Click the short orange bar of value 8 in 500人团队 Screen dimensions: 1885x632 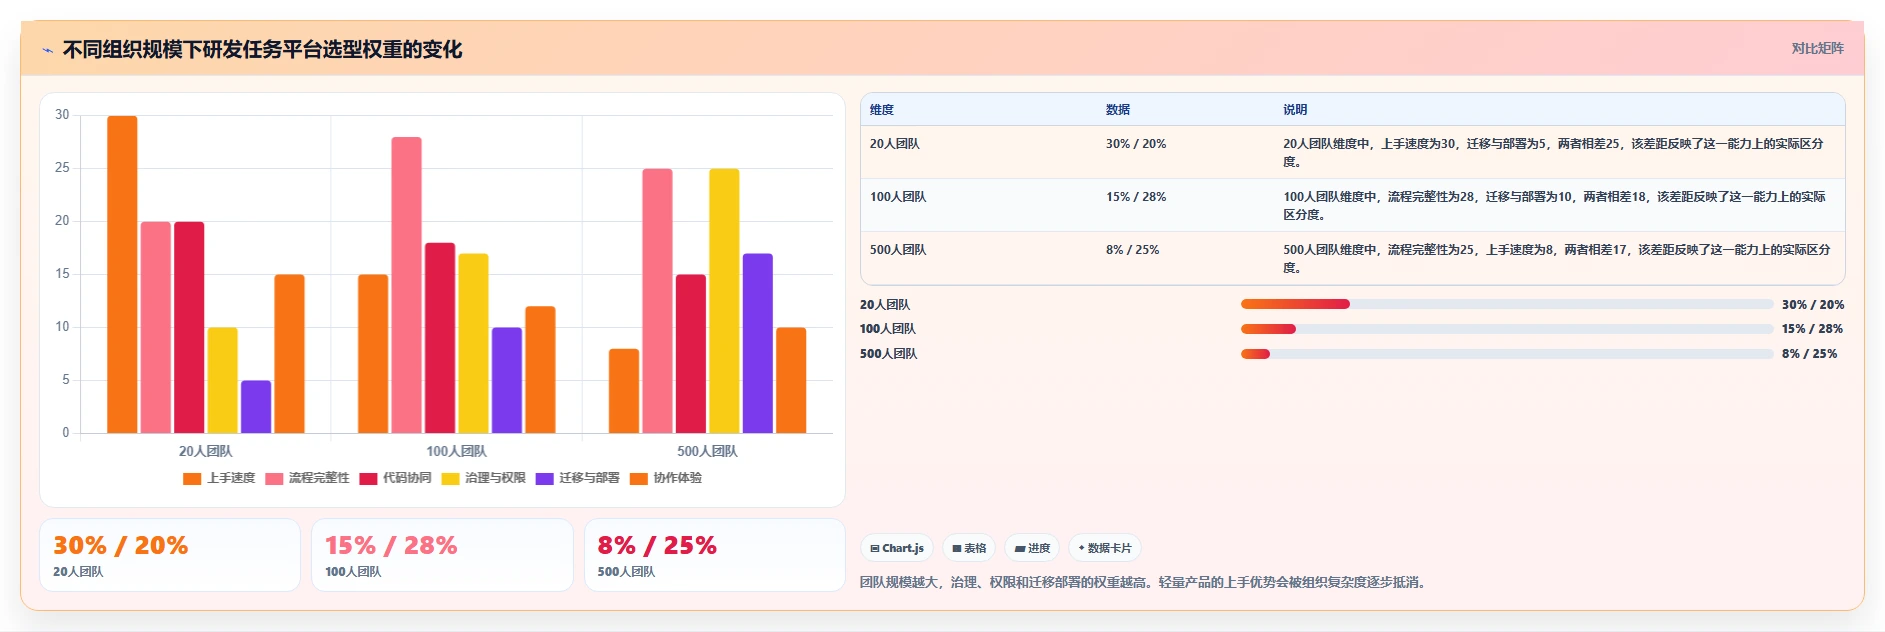pyautogui.click(x=624, y=391)
